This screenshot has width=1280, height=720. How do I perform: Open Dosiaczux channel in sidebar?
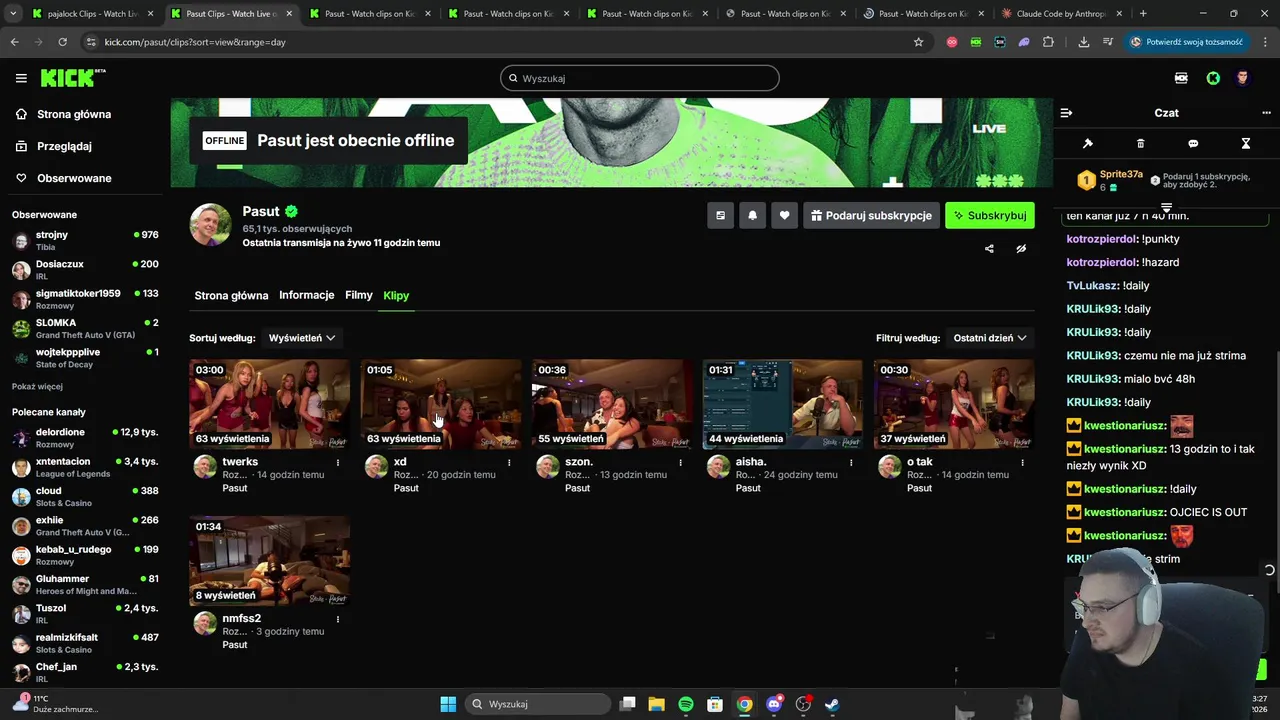click(85, 270)
